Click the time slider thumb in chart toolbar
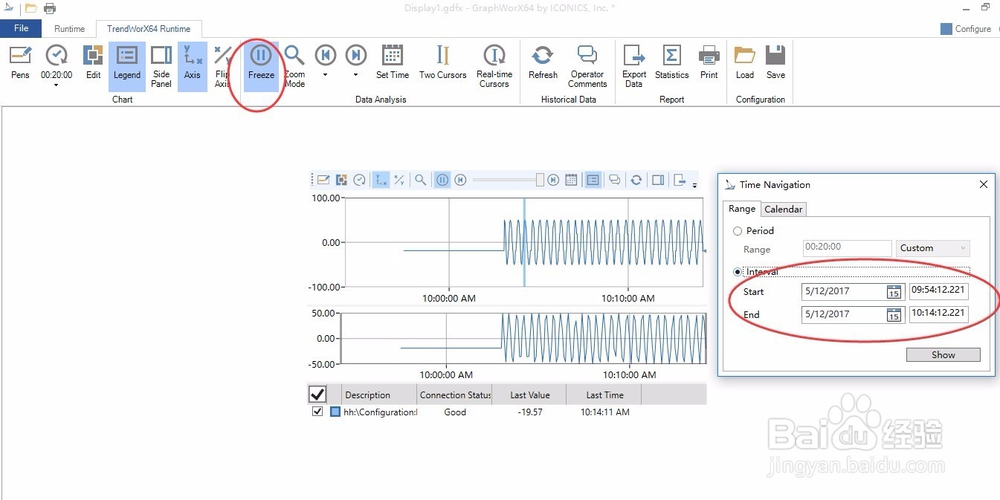1000x500 pixels. [x=540, y=180]
